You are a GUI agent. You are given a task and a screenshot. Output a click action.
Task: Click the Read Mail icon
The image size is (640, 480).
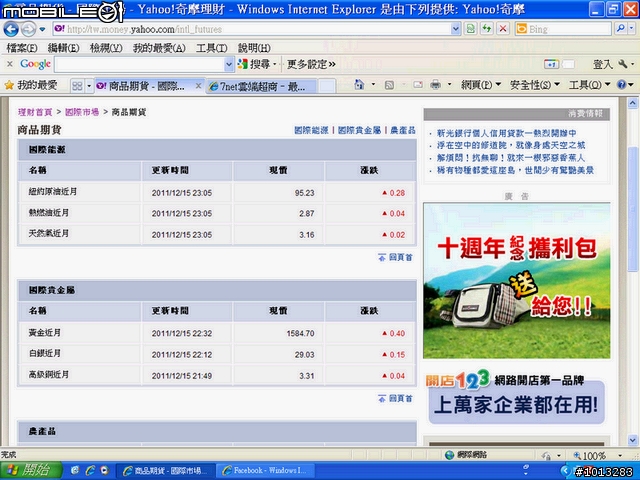point(418,85)
